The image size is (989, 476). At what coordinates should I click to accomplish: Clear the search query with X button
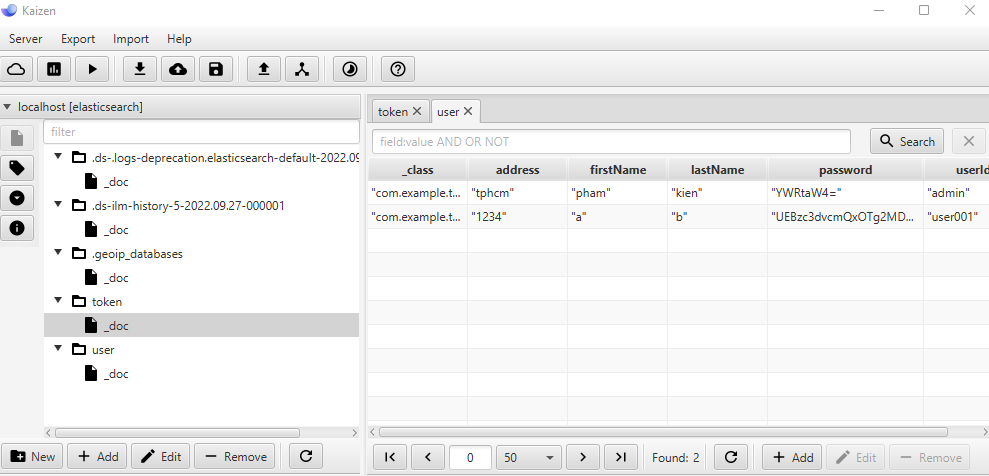click(969, 141)
